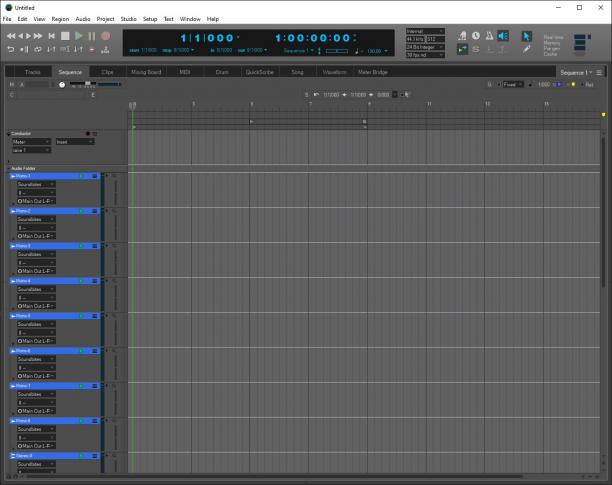Open the Fixed grid mode dropdown
The width and height of the screenshot is (612, 485).
tap(512, 84)
